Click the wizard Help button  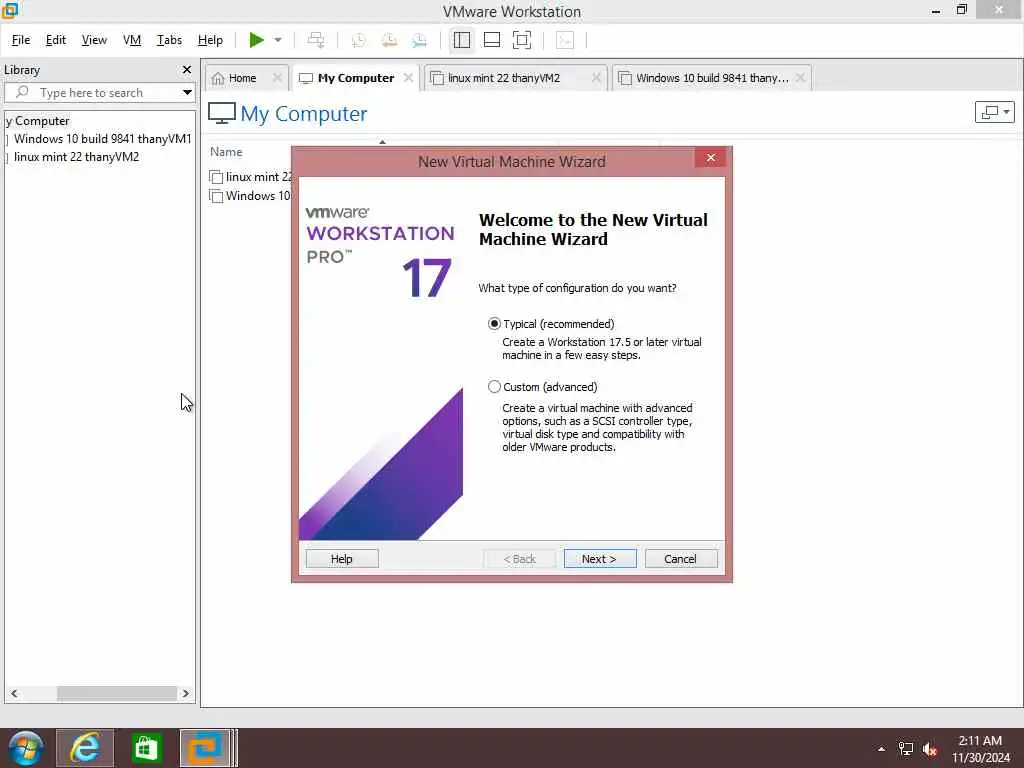342,559
